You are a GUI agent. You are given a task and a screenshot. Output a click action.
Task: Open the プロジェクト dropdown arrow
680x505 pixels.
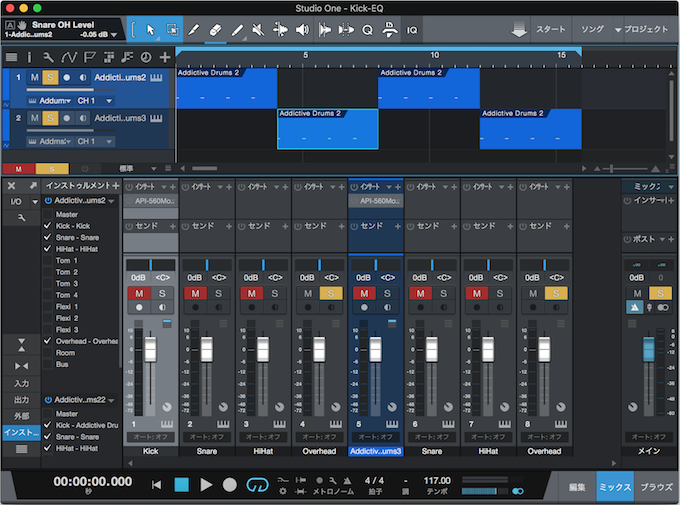[x=618, y=30]
